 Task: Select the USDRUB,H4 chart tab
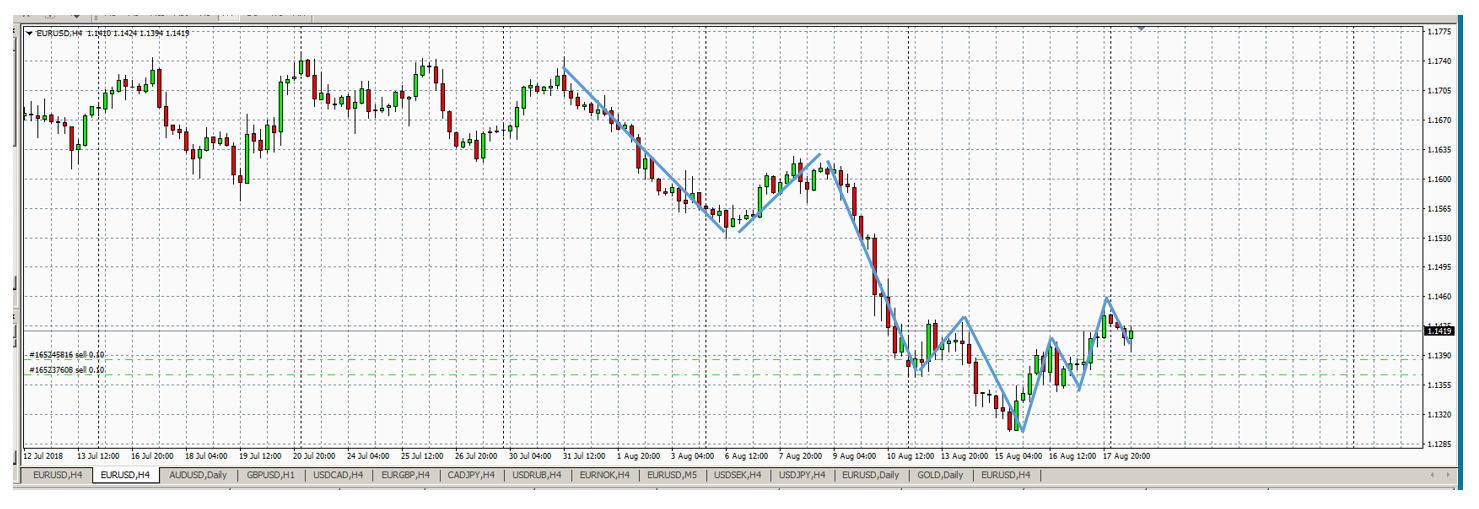tap(537, 475)
